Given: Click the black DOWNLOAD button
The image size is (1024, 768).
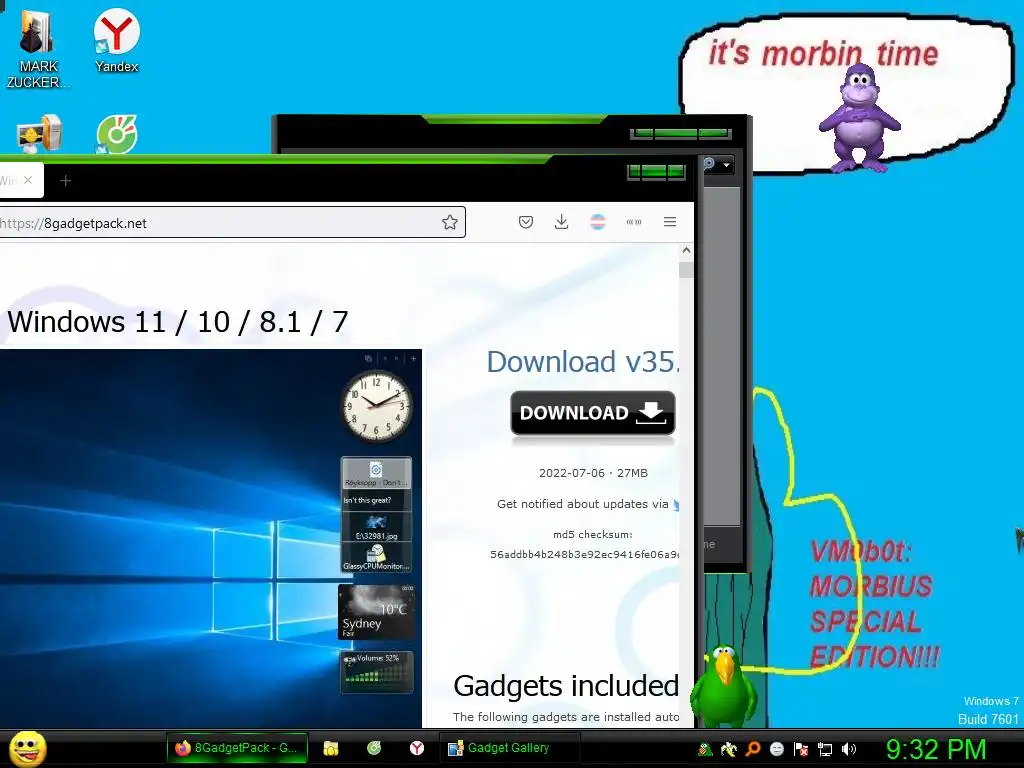Looking at the screenshot, I should tap(592, 413).
